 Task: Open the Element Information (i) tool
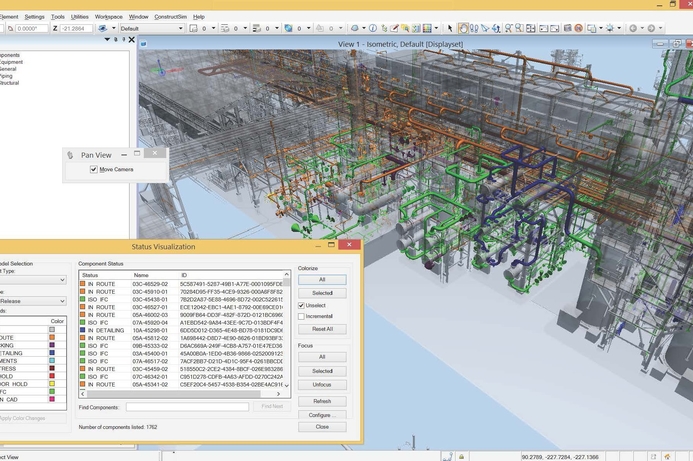point(373,28)
